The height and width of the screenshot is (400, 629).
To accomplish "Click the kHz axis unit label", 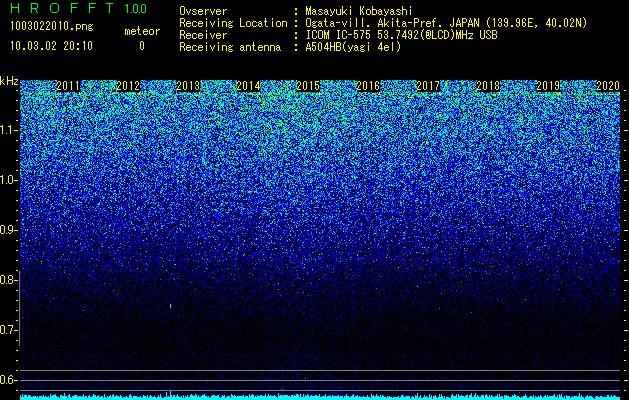I will point(9,81).
